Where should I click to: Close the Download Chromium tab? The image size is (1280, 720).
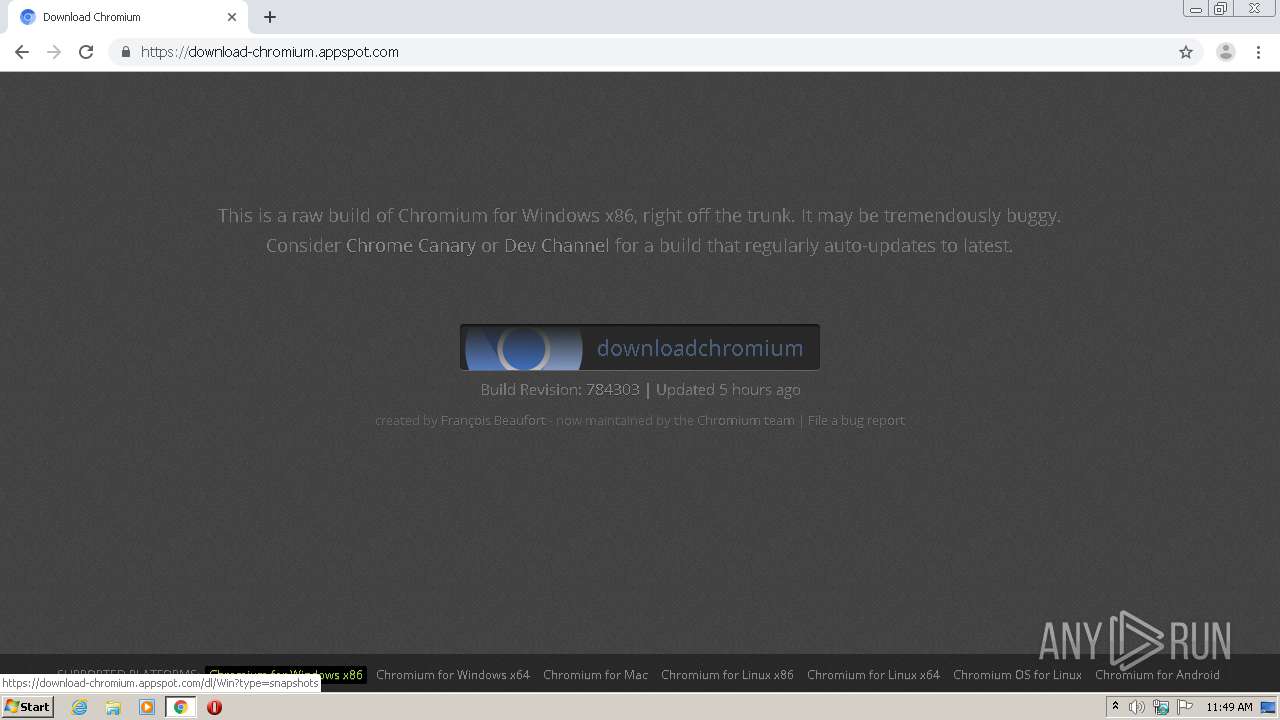pyautogui.click(x=232, y=17)
